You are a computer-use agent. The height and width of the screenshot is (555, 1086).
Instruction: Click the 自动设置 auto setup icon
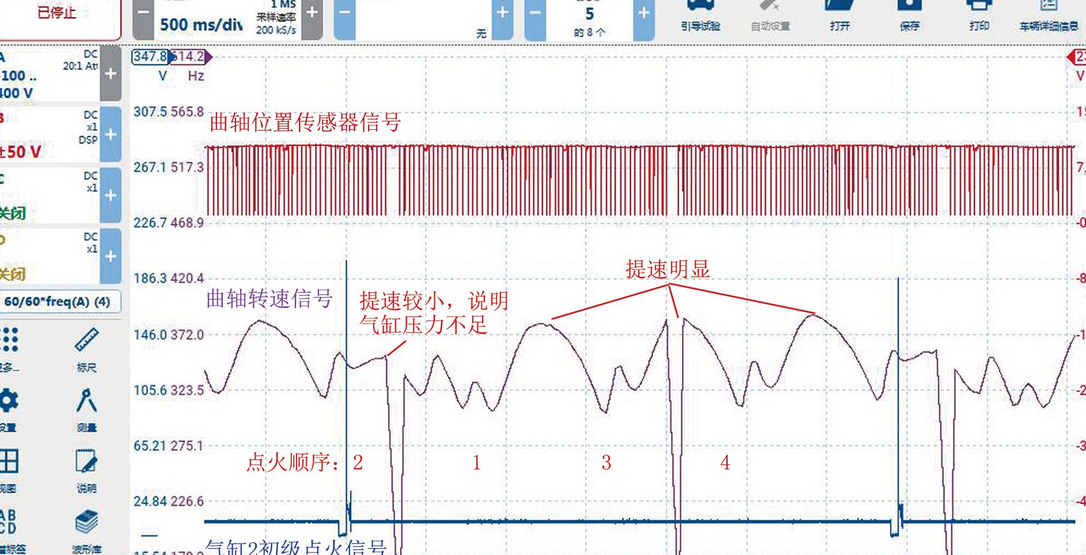click(770, 17)
